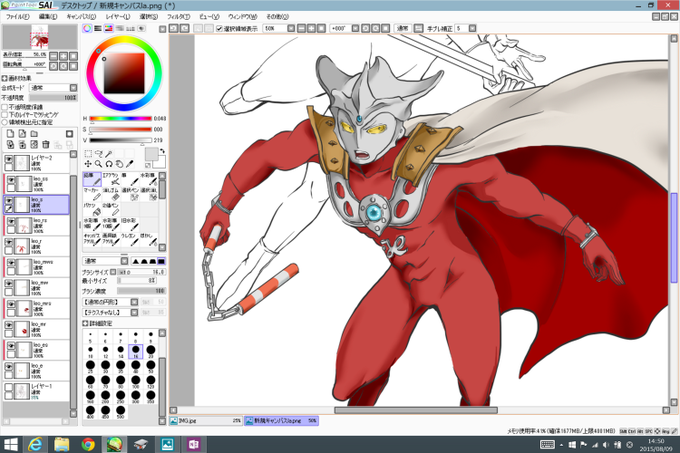Zoom in the navigator with plus button
The width and height of the screenshot is (680, 453).
tap(63, 56)
